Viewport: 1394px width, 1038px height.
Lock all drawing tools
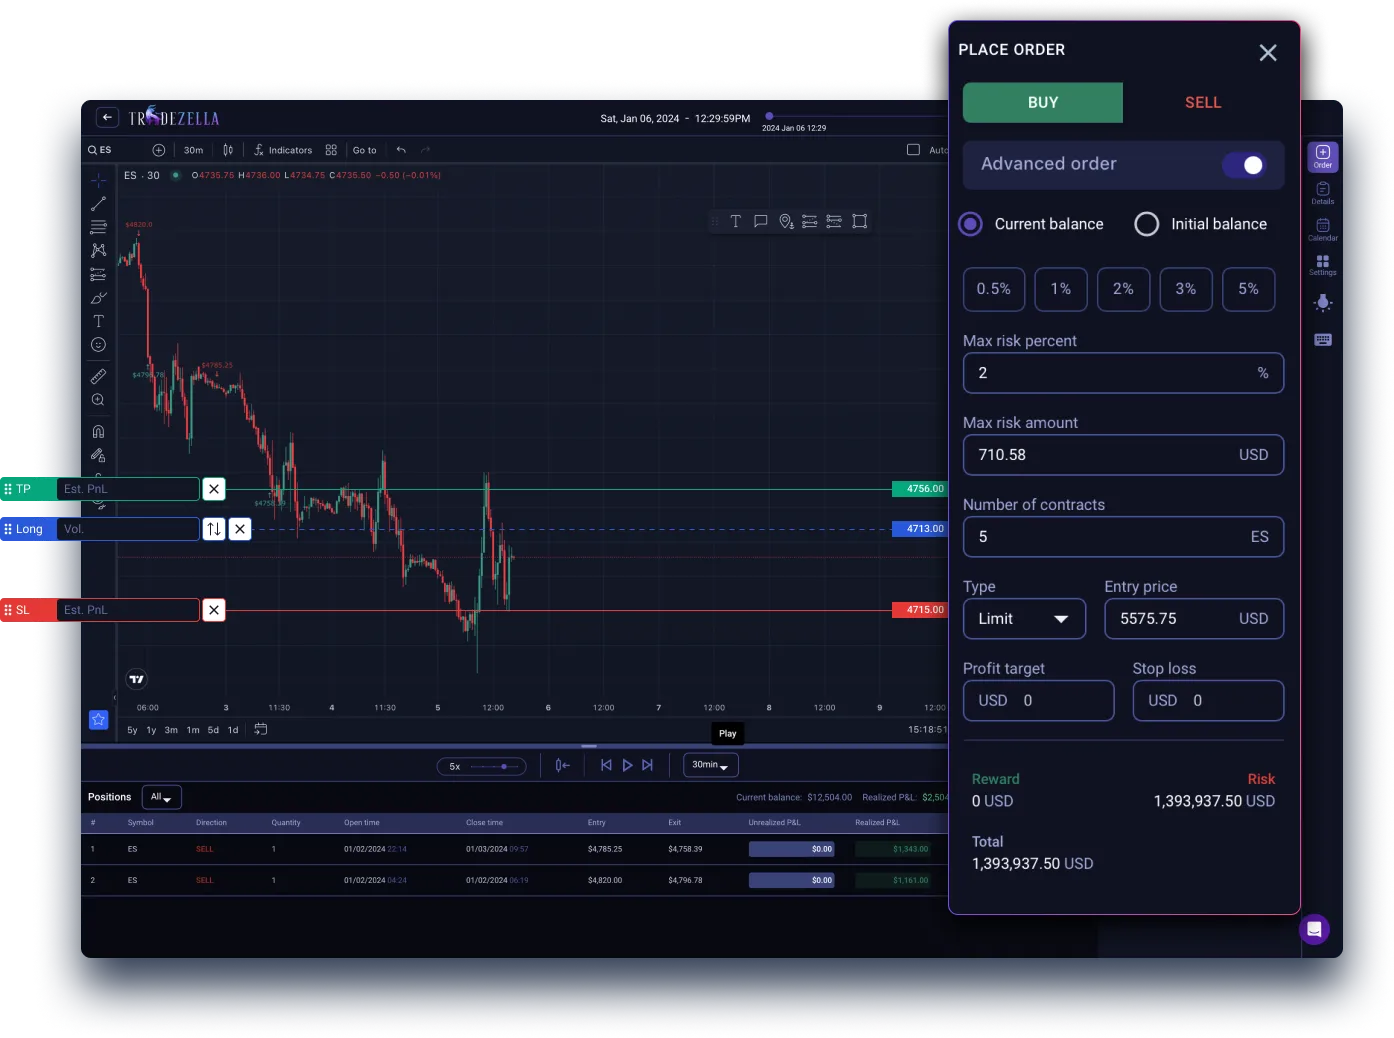pyautogui.click(x=98, y=455)
